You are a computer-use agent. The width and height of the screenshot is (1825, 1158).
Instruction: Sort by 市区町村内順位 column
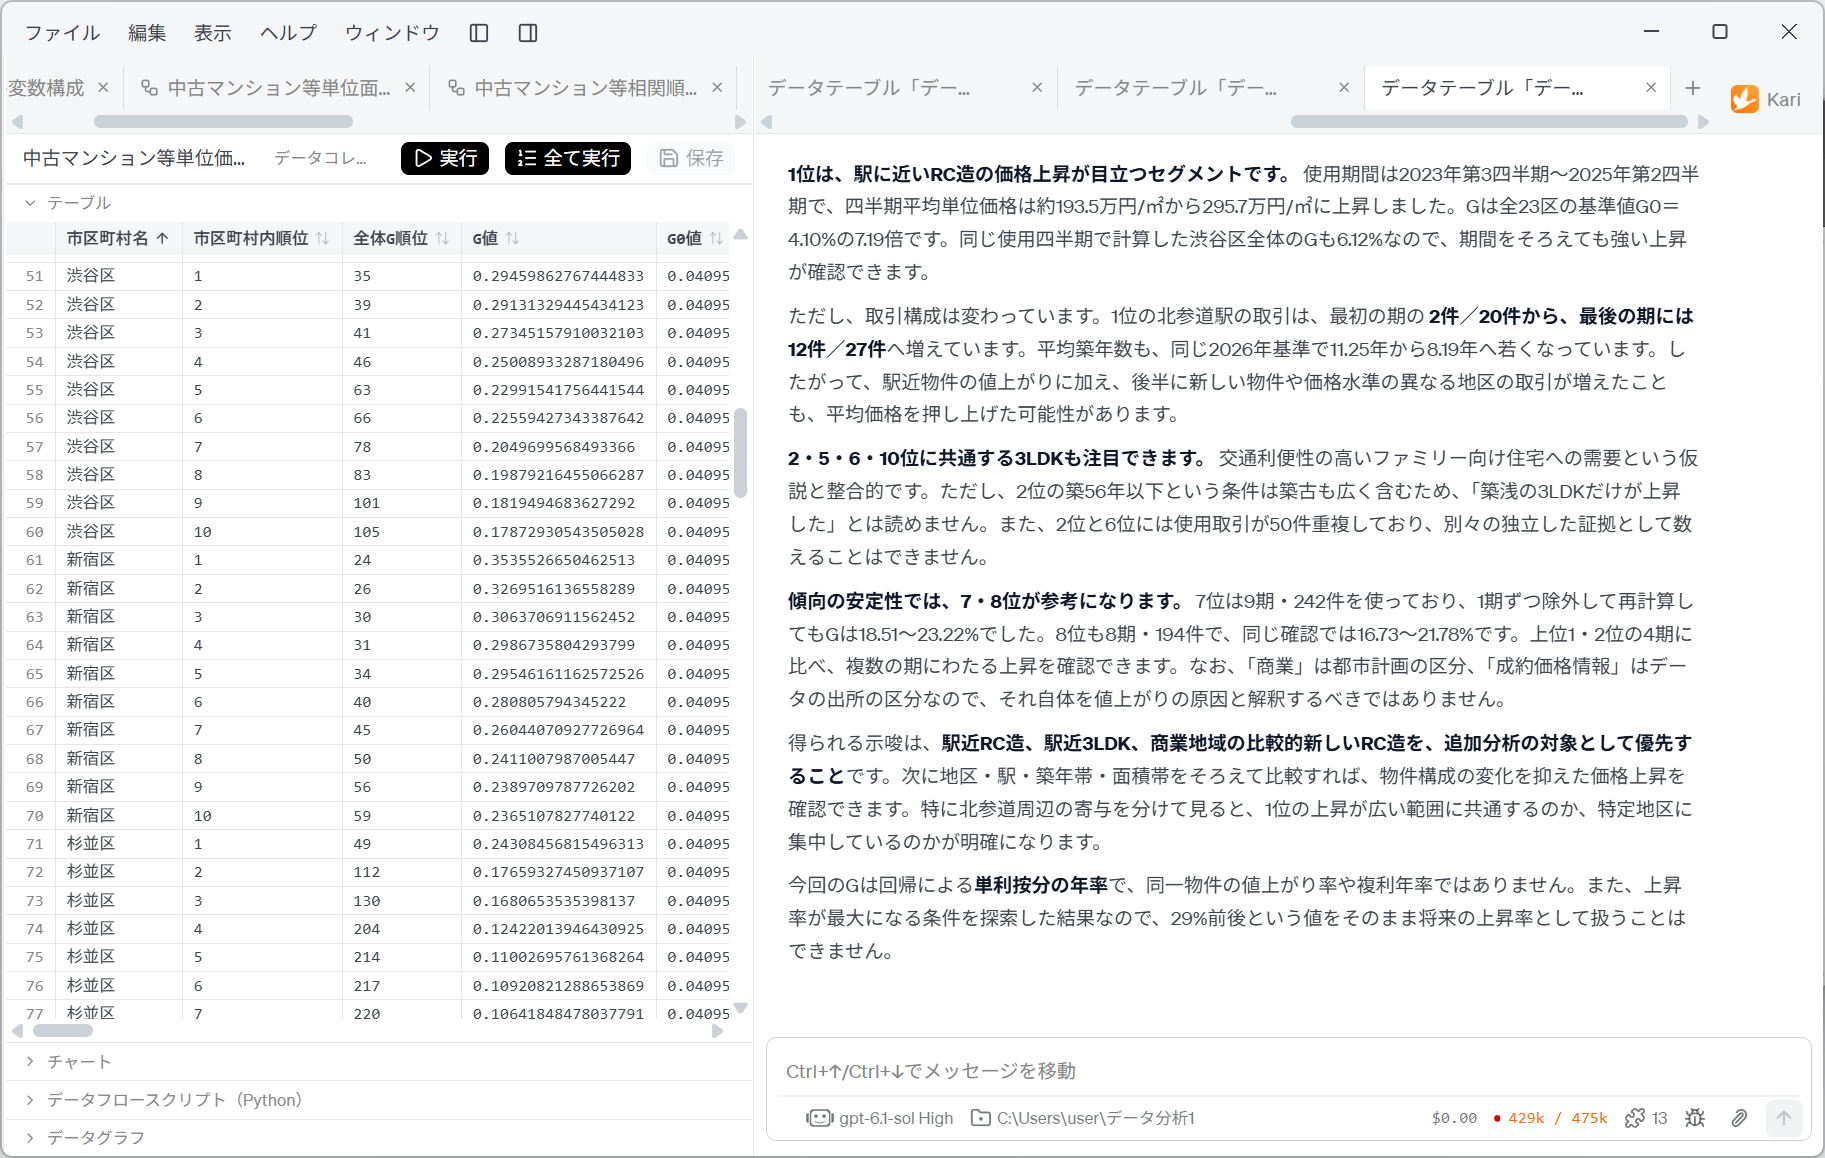pos(261,238)
